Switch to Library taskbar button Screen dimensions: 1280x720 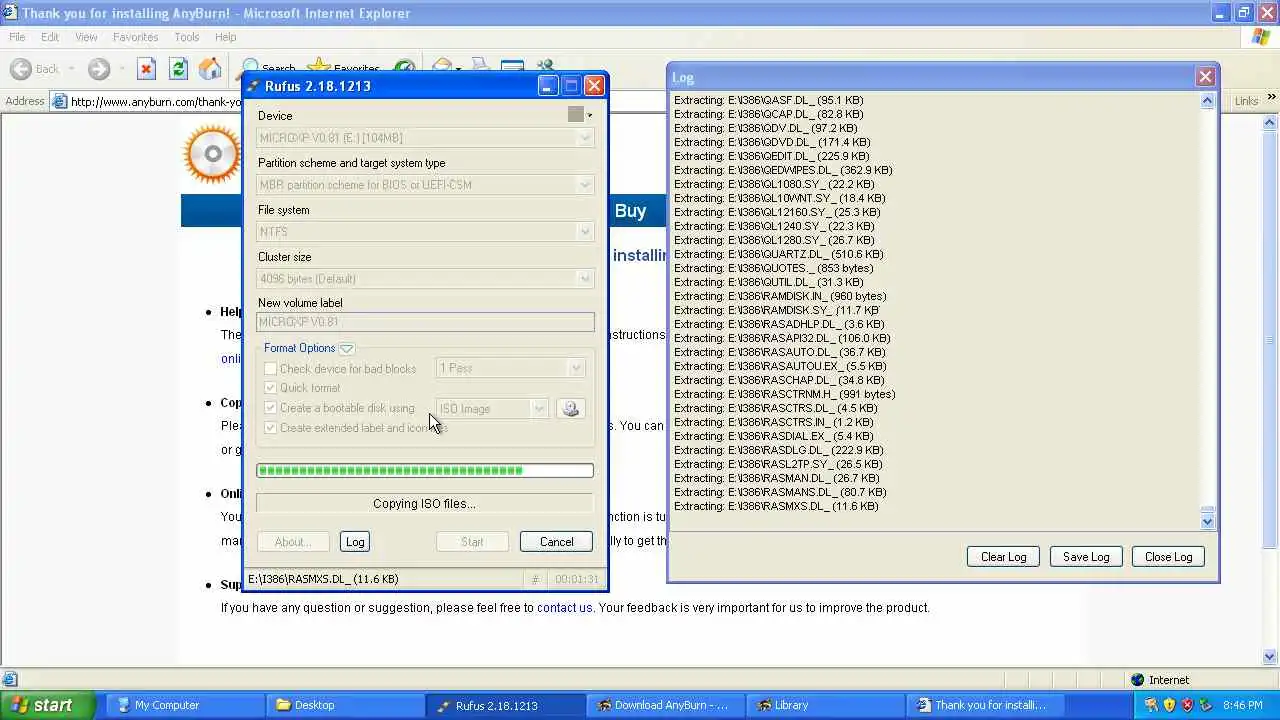pos(827,705)
